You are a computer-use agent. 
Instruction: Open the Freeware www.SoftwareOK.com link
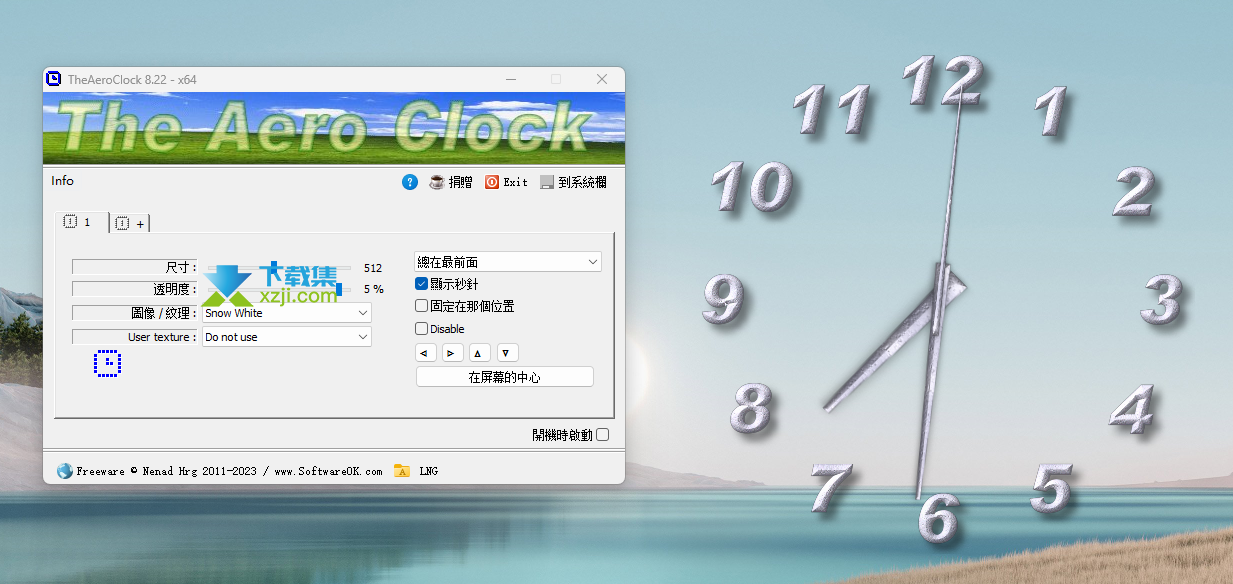pos(220,471)
